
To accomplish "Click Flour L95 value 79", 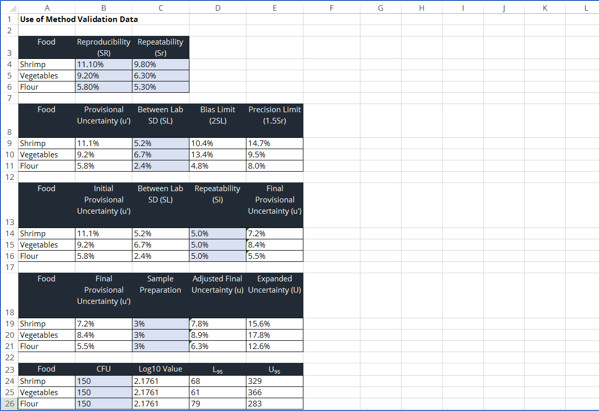I will click(x=218, y=404).
